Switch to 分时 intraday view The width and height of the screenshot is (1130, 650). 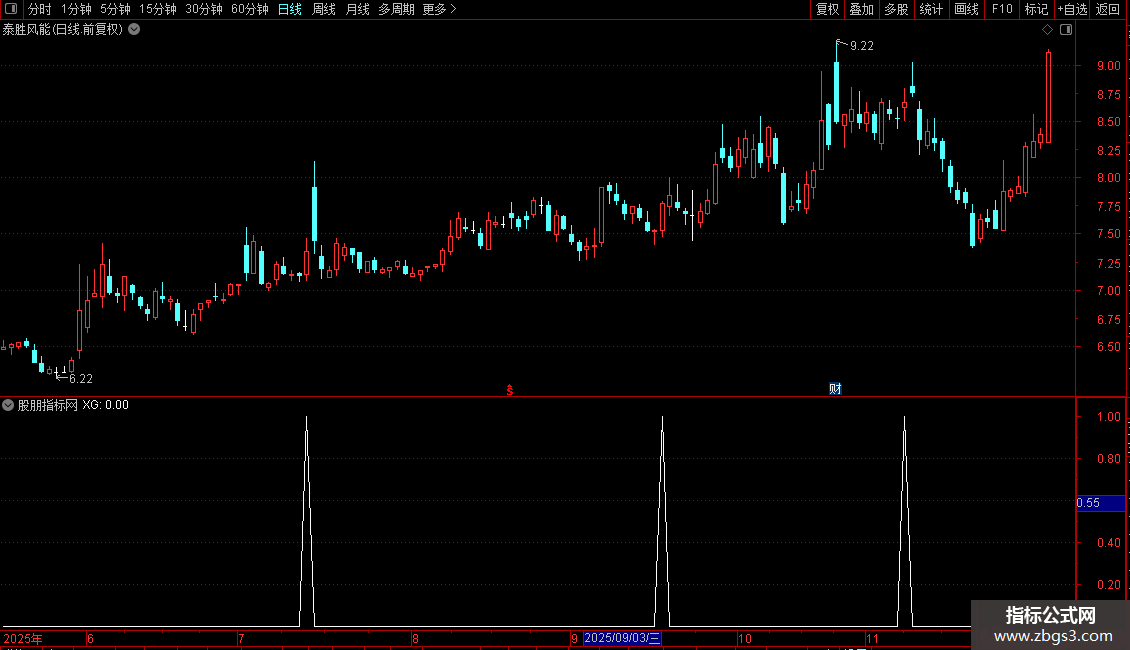40,9
